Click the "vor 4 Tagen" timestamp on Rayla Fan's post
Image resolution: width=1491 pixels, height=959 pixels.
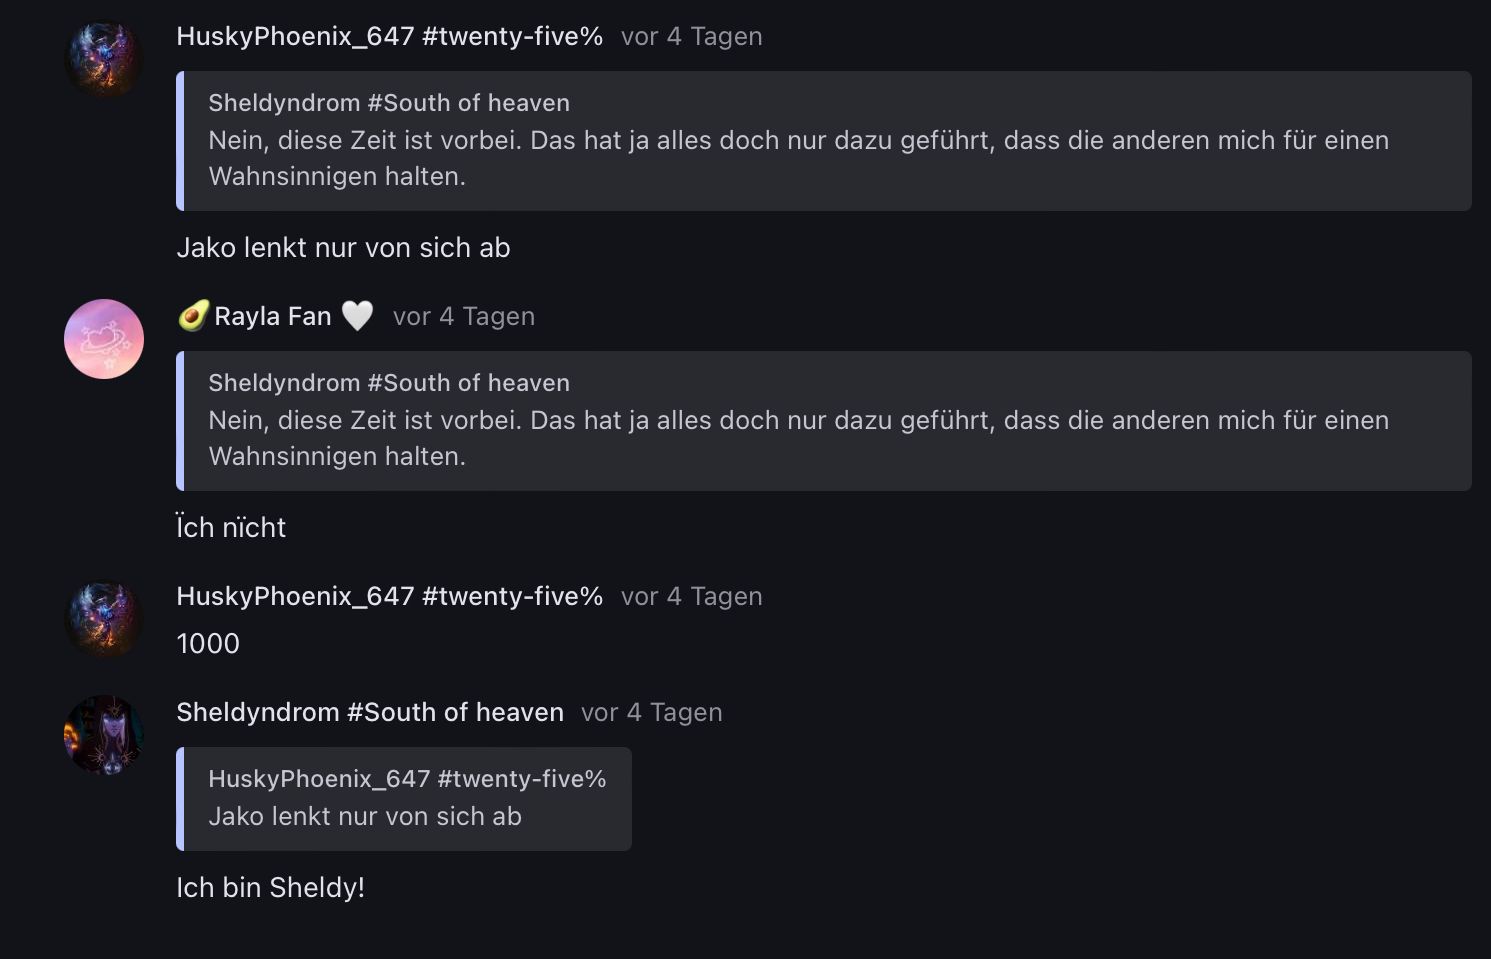click(464, 316)
